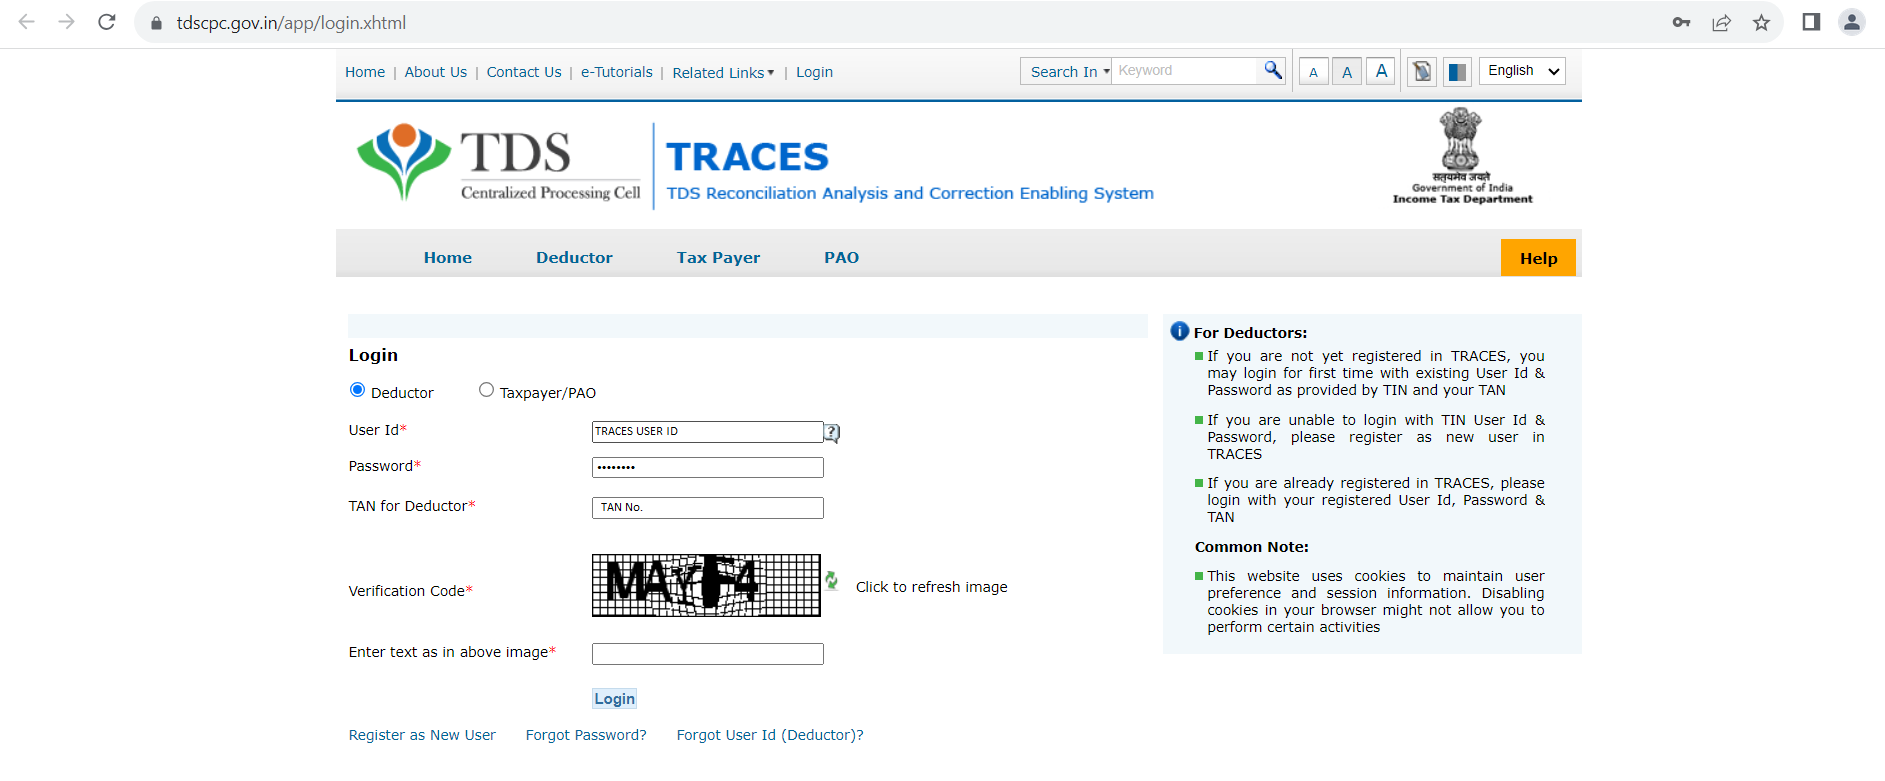Select the largest font size A
Viewport: 1885px width, 781px height.
coord(1381,71)
